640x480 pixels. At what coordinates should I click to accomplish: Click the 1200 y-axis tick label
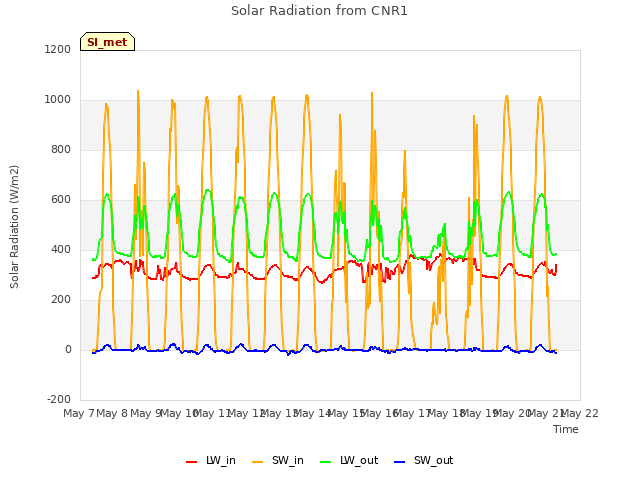coord(58,49)
